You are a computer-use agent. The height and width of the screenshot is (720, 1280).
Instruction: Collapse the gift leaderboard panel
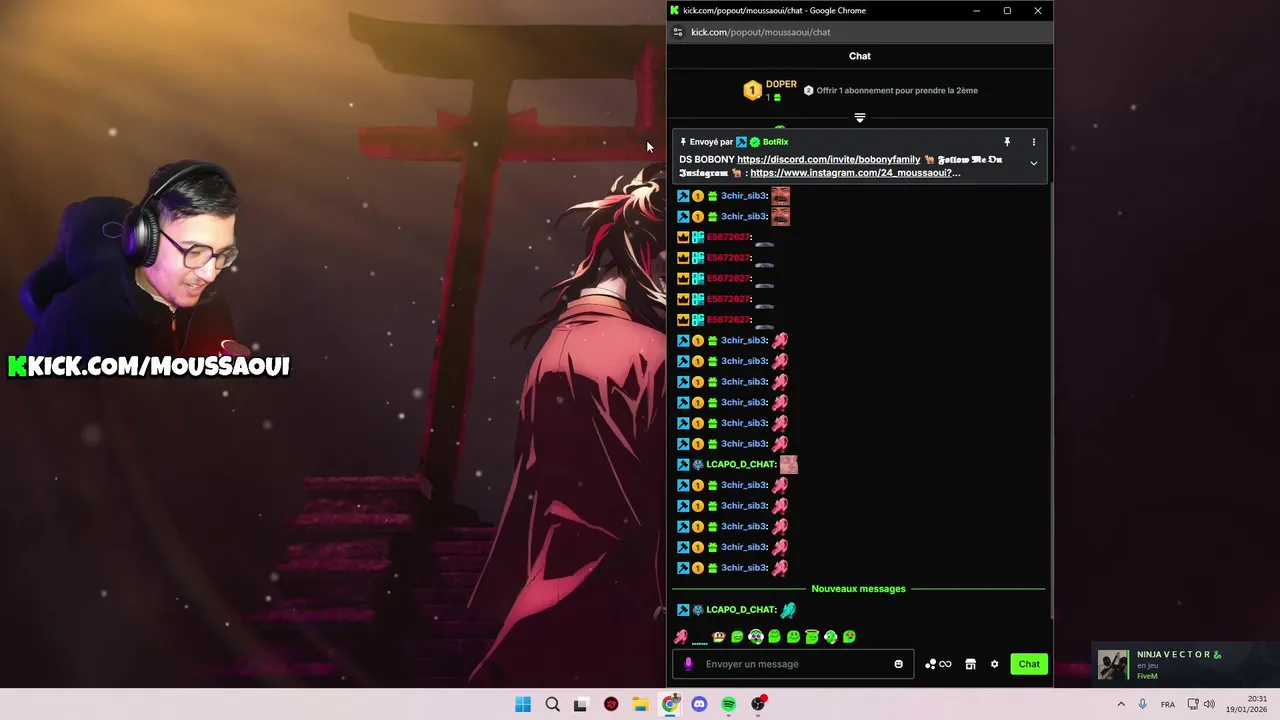[x=860, y=118]
